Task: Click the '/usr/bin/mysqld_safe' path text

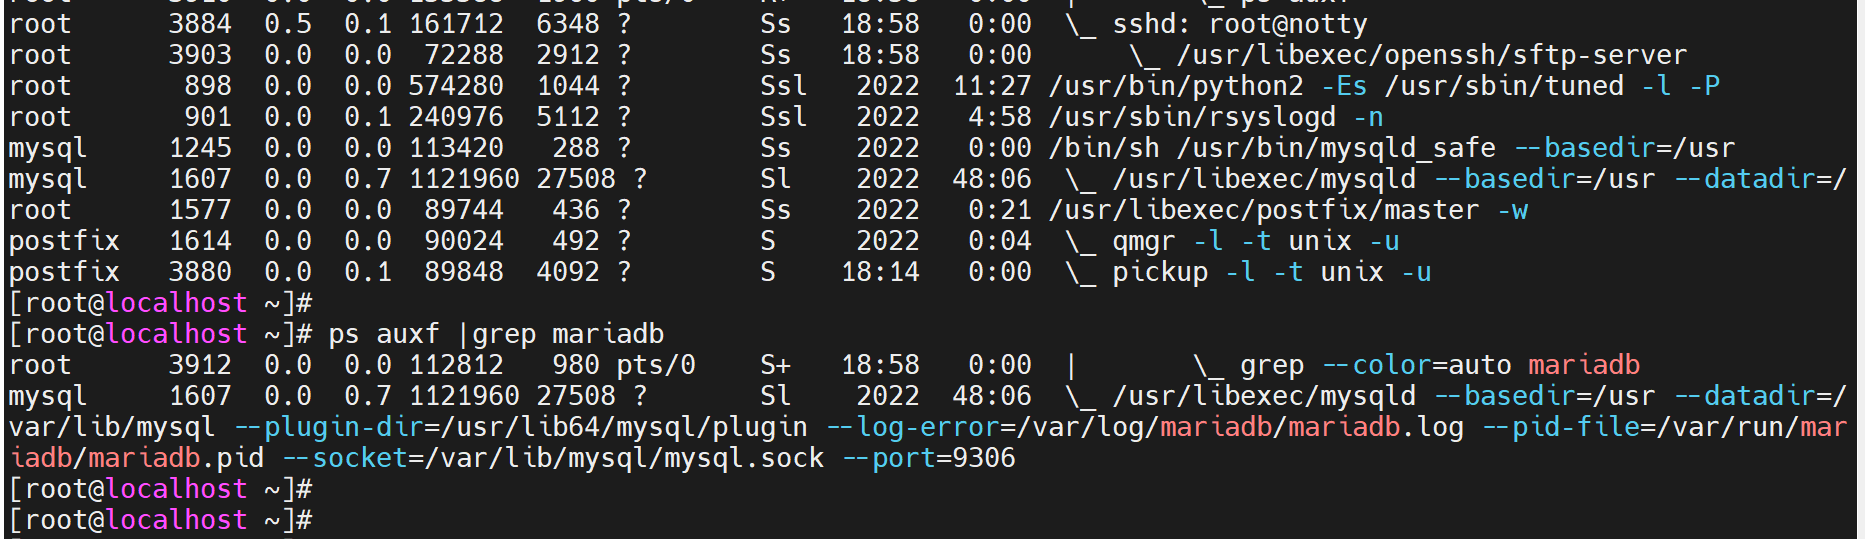Action: point(1336,148)
